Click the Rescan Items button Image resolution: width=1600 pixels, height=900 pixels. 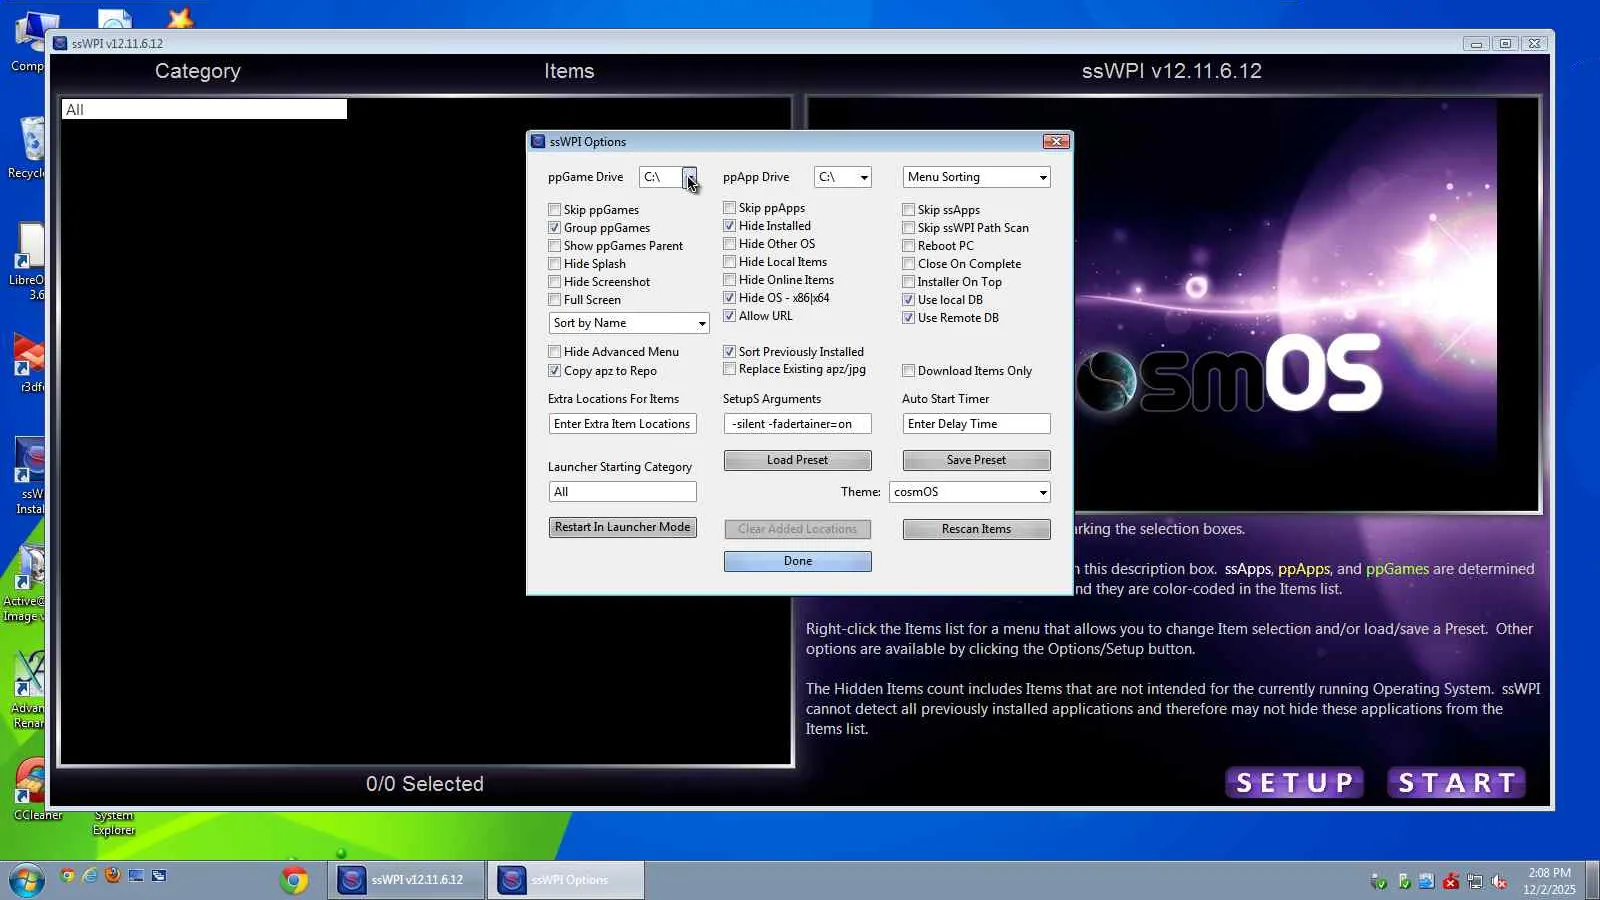tap(976, 529)
